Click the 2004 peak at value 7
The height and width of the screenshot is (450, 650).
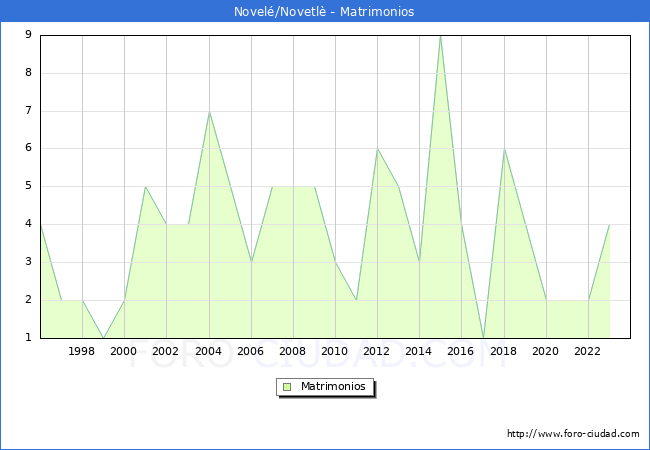pos(209,111)
